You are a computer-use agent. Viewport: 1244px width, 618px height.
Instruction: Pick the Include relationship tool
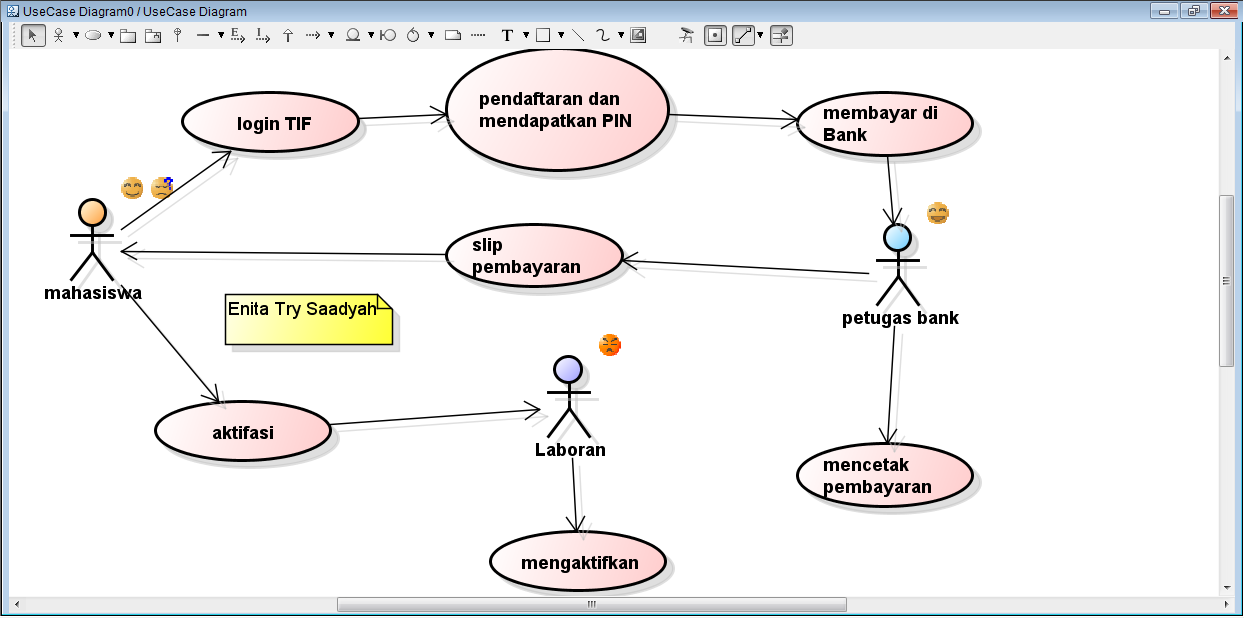coord(262,35)
